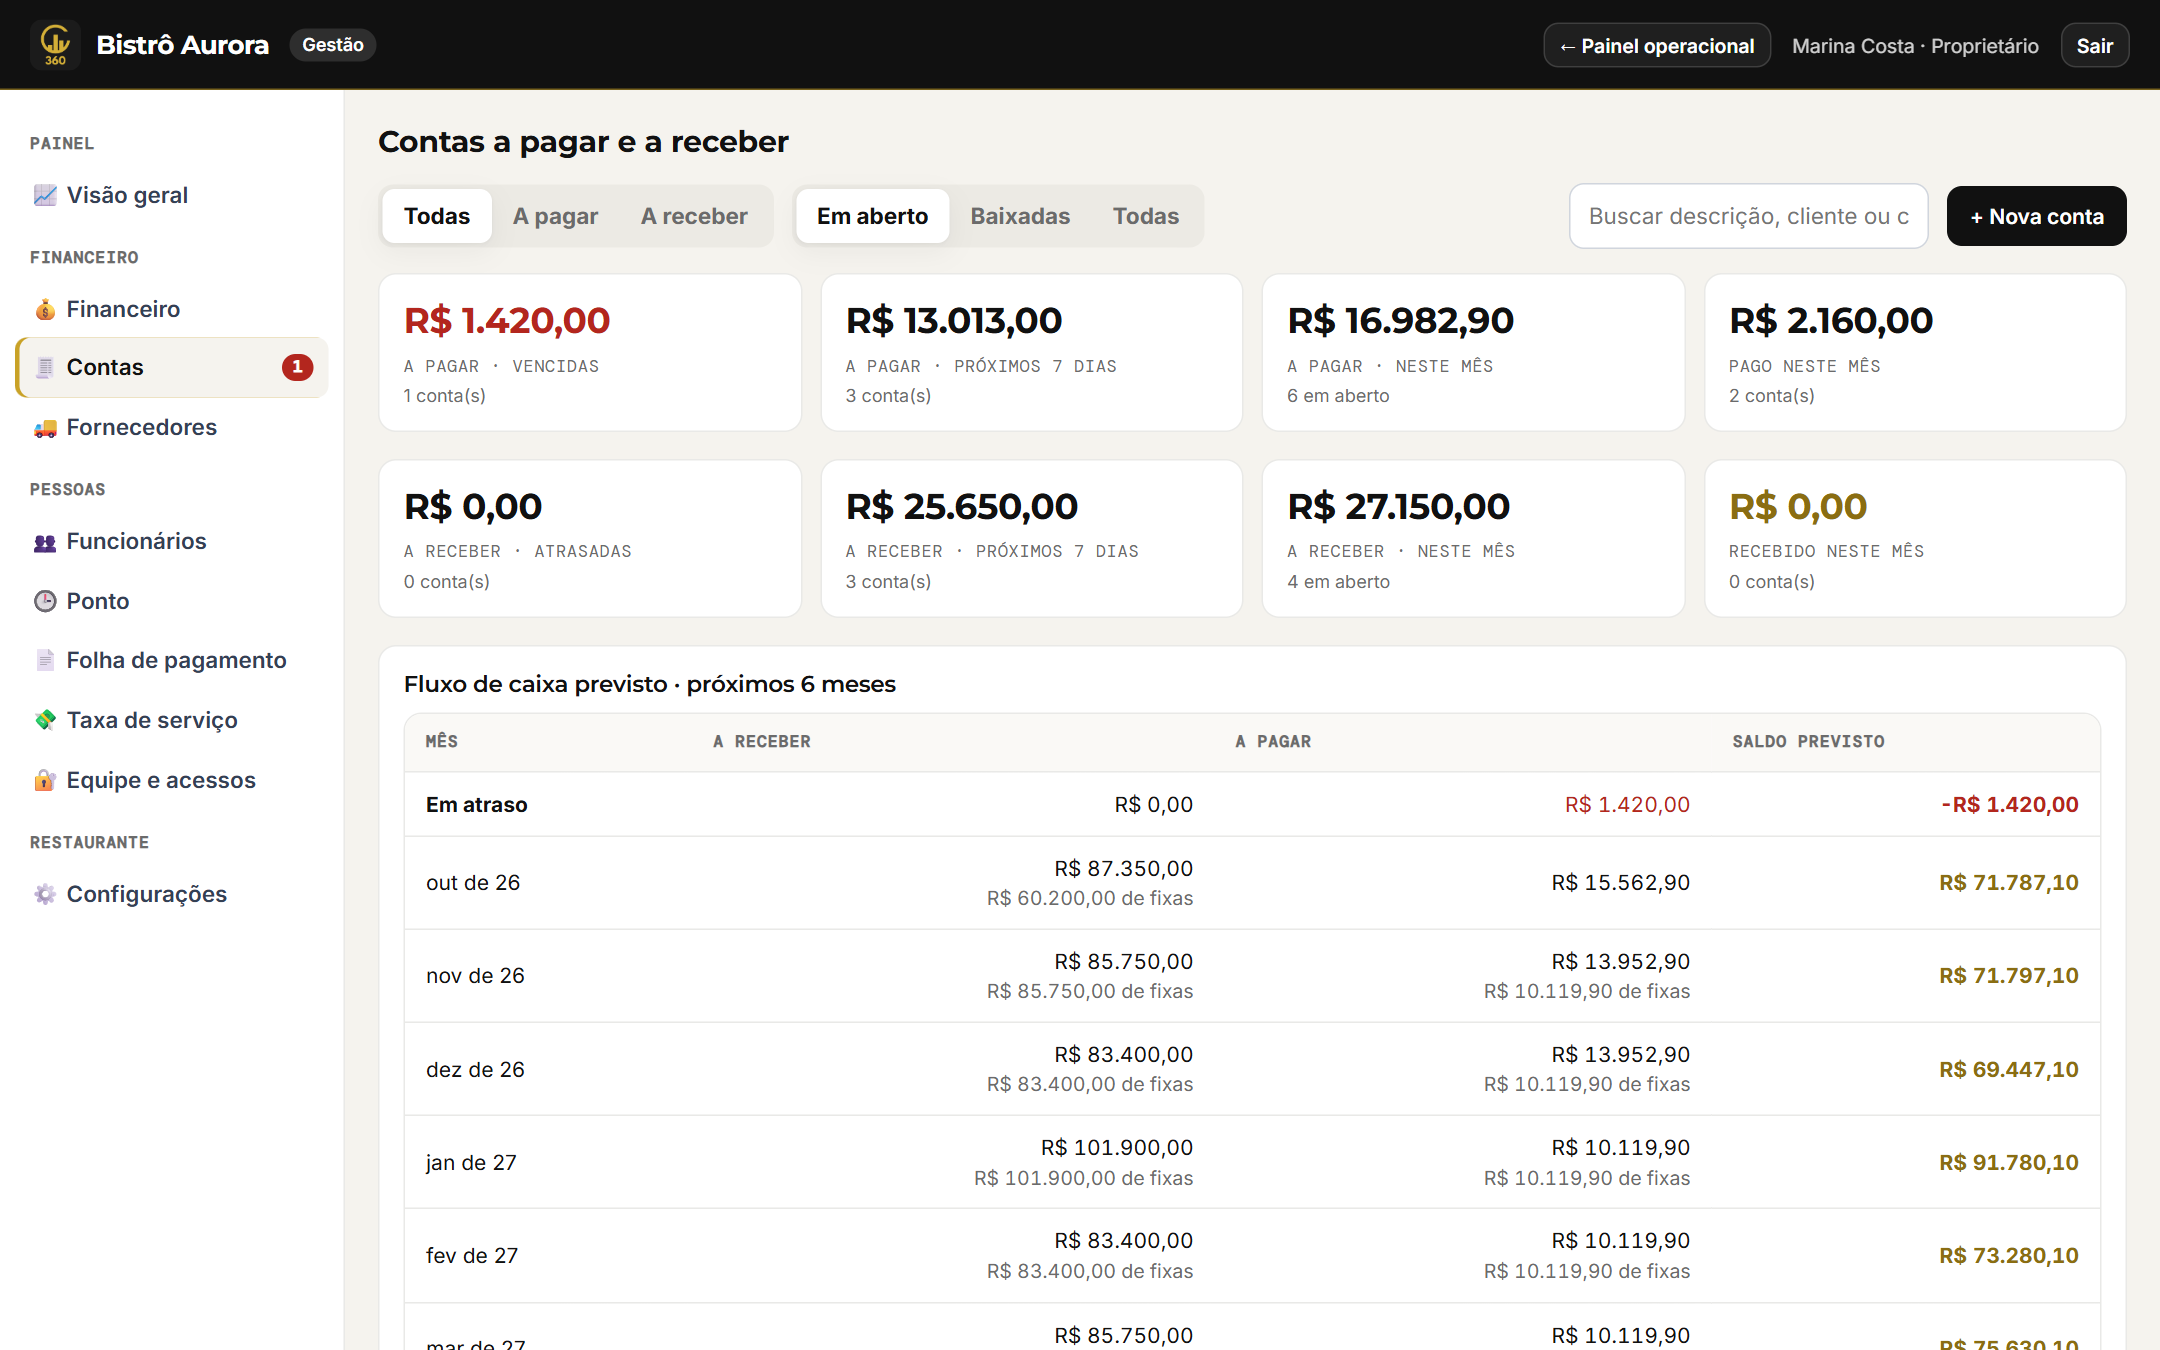Click the Equipe e acessos lock icon
This screenshot has height=1350, width=2160.
coord(45,780)
